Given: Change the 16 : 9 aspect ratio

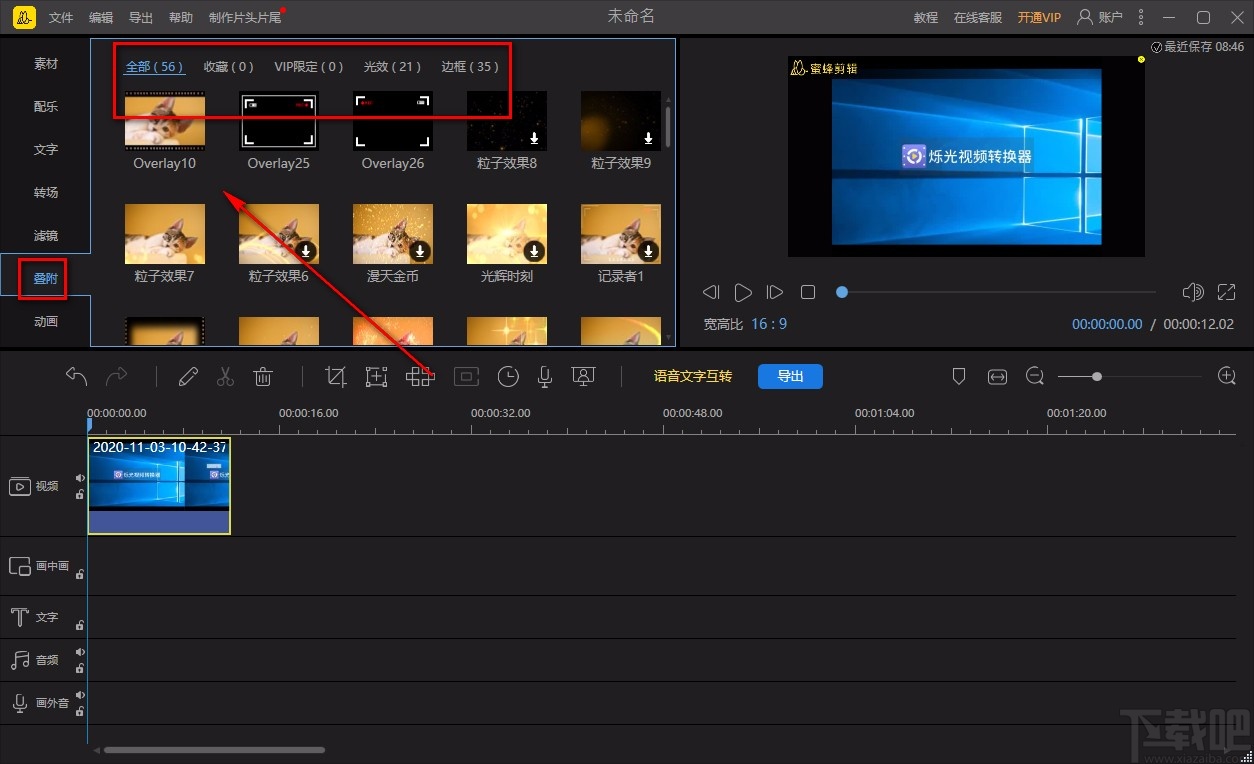Looking at the screenshot, I should coord(769,324).
